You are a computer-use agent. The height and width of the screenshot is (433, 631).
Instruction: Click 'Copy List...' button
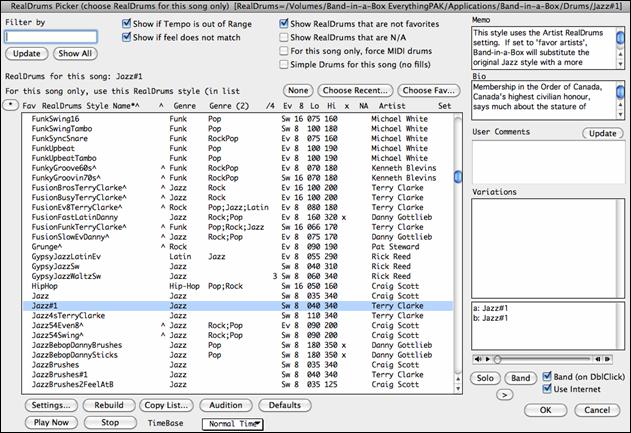click(166, 405)
